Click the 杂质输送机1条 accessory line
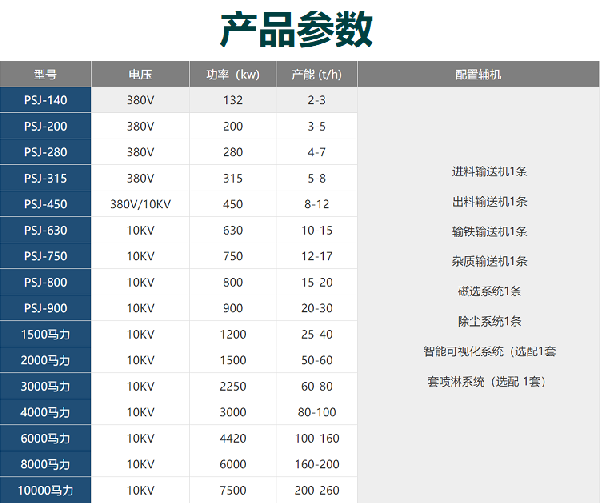 (489, 261)
